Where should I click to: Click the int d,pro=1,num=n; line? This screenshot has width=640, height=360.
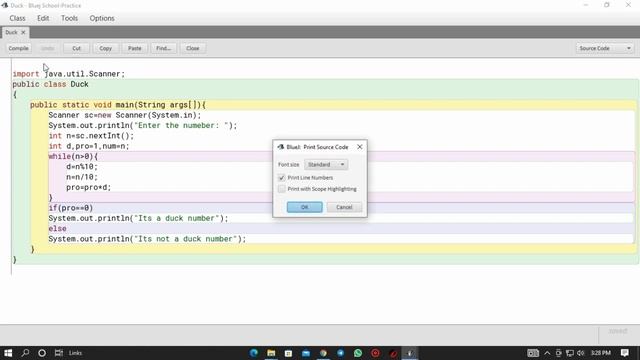point(89,146)
